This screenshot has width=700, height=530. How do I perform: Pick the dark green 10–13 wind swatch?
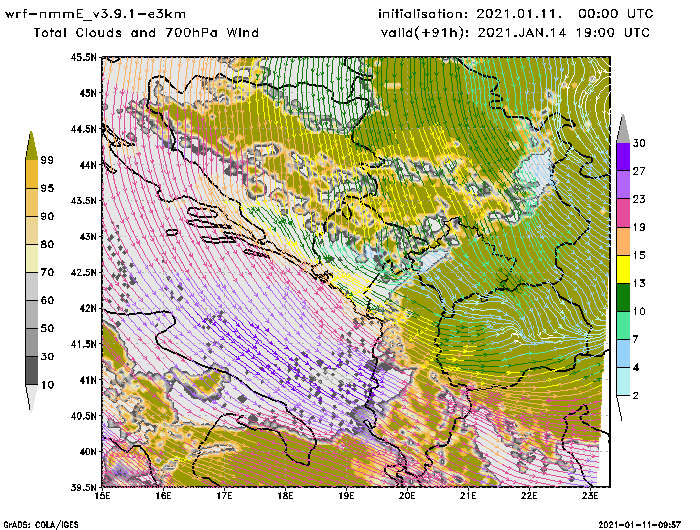click(623, 297)
